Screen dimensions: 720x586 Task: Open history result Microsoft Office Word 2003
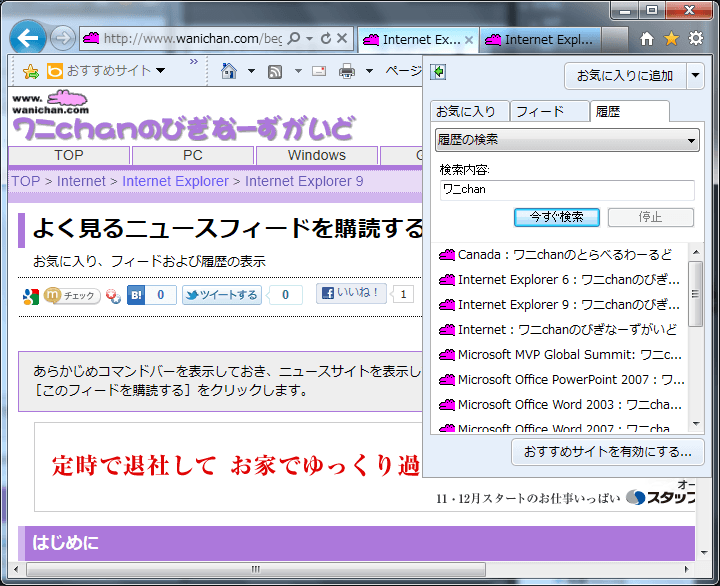[559, 404]
